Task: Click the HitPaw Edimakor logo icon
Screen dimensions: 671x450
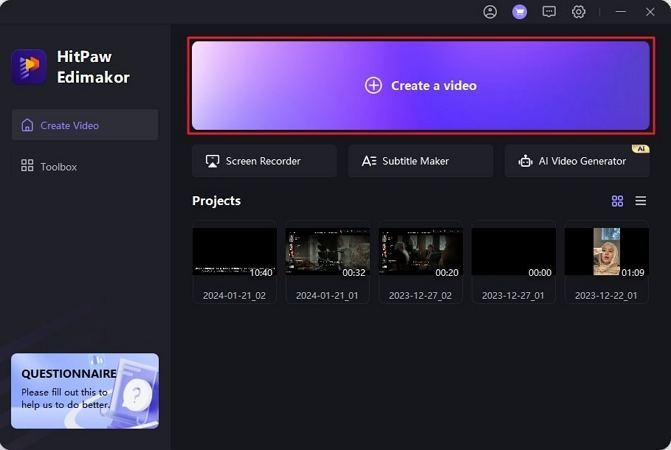Action: tap(29, 67)
